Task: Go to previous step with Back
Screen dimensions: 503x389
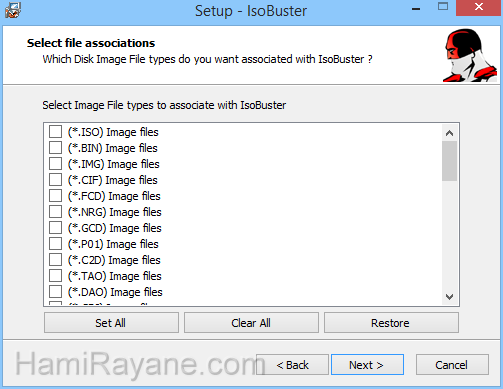Action: click(292, 365)
